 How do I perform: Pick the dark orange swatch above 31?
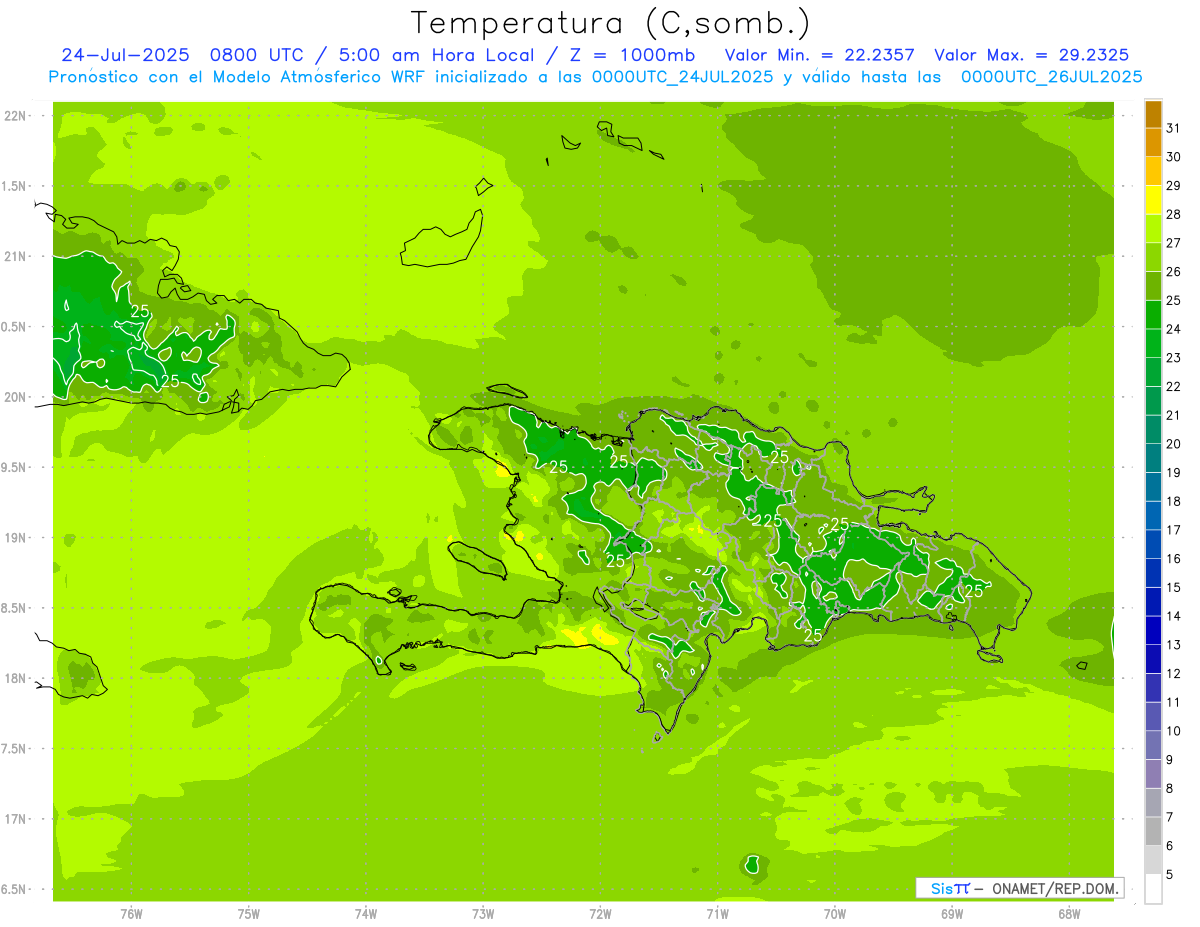1153,114
